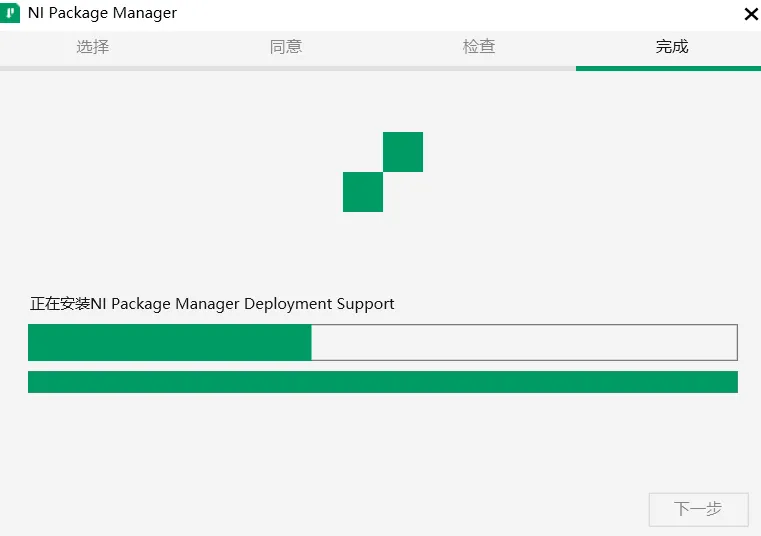Click the NI Package Manager title bar icon
Viewport: 761px width, 536px height.
pyautogui.click(x=10, y=13)
